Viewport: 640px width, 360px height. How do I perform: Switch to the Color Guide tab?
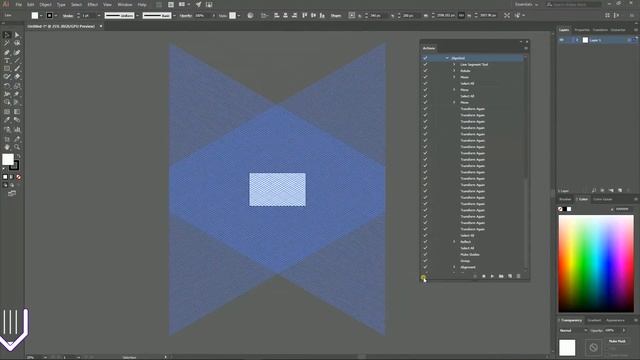602,199
